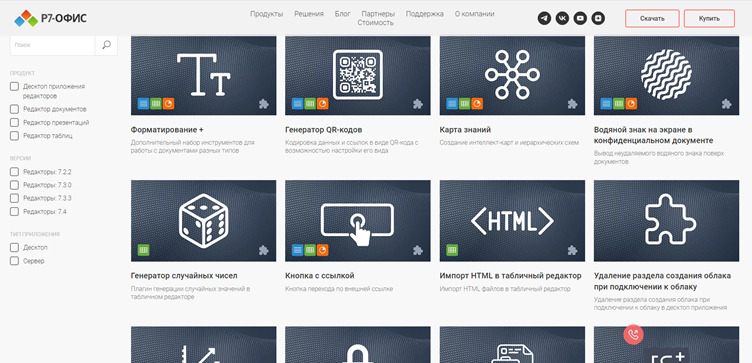This screenshot has width=752, height=363.
Task: Open the Продукты menu
Action: pyautogui.click(x=267, y=14)
